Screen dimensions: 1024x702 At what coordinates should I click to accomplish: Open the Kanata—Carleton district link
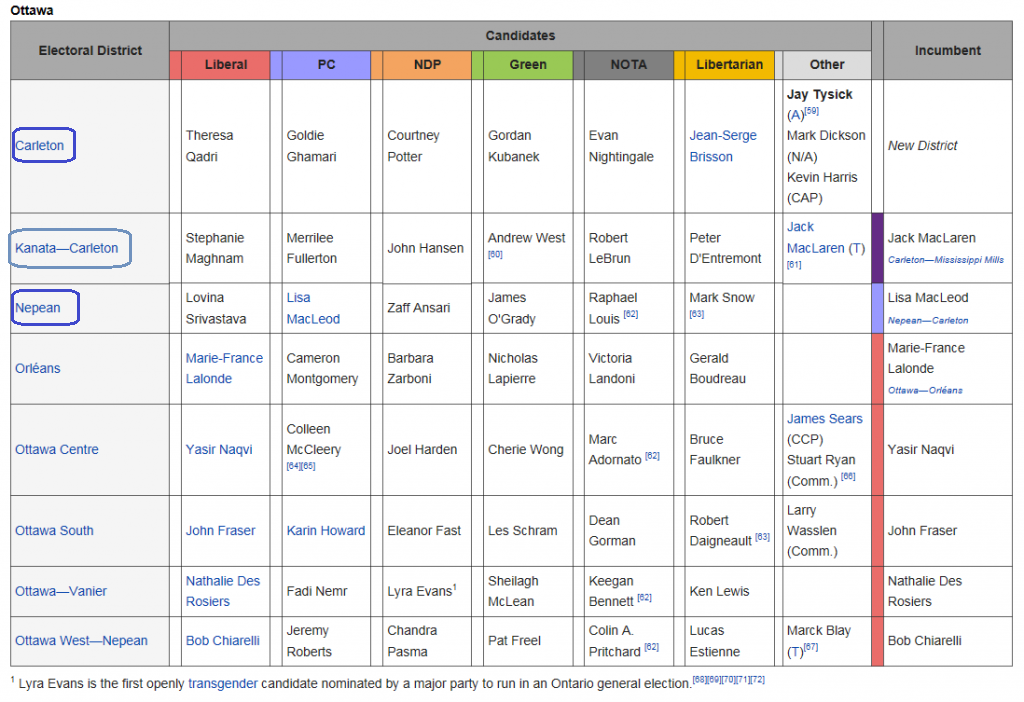coord(67,248)
